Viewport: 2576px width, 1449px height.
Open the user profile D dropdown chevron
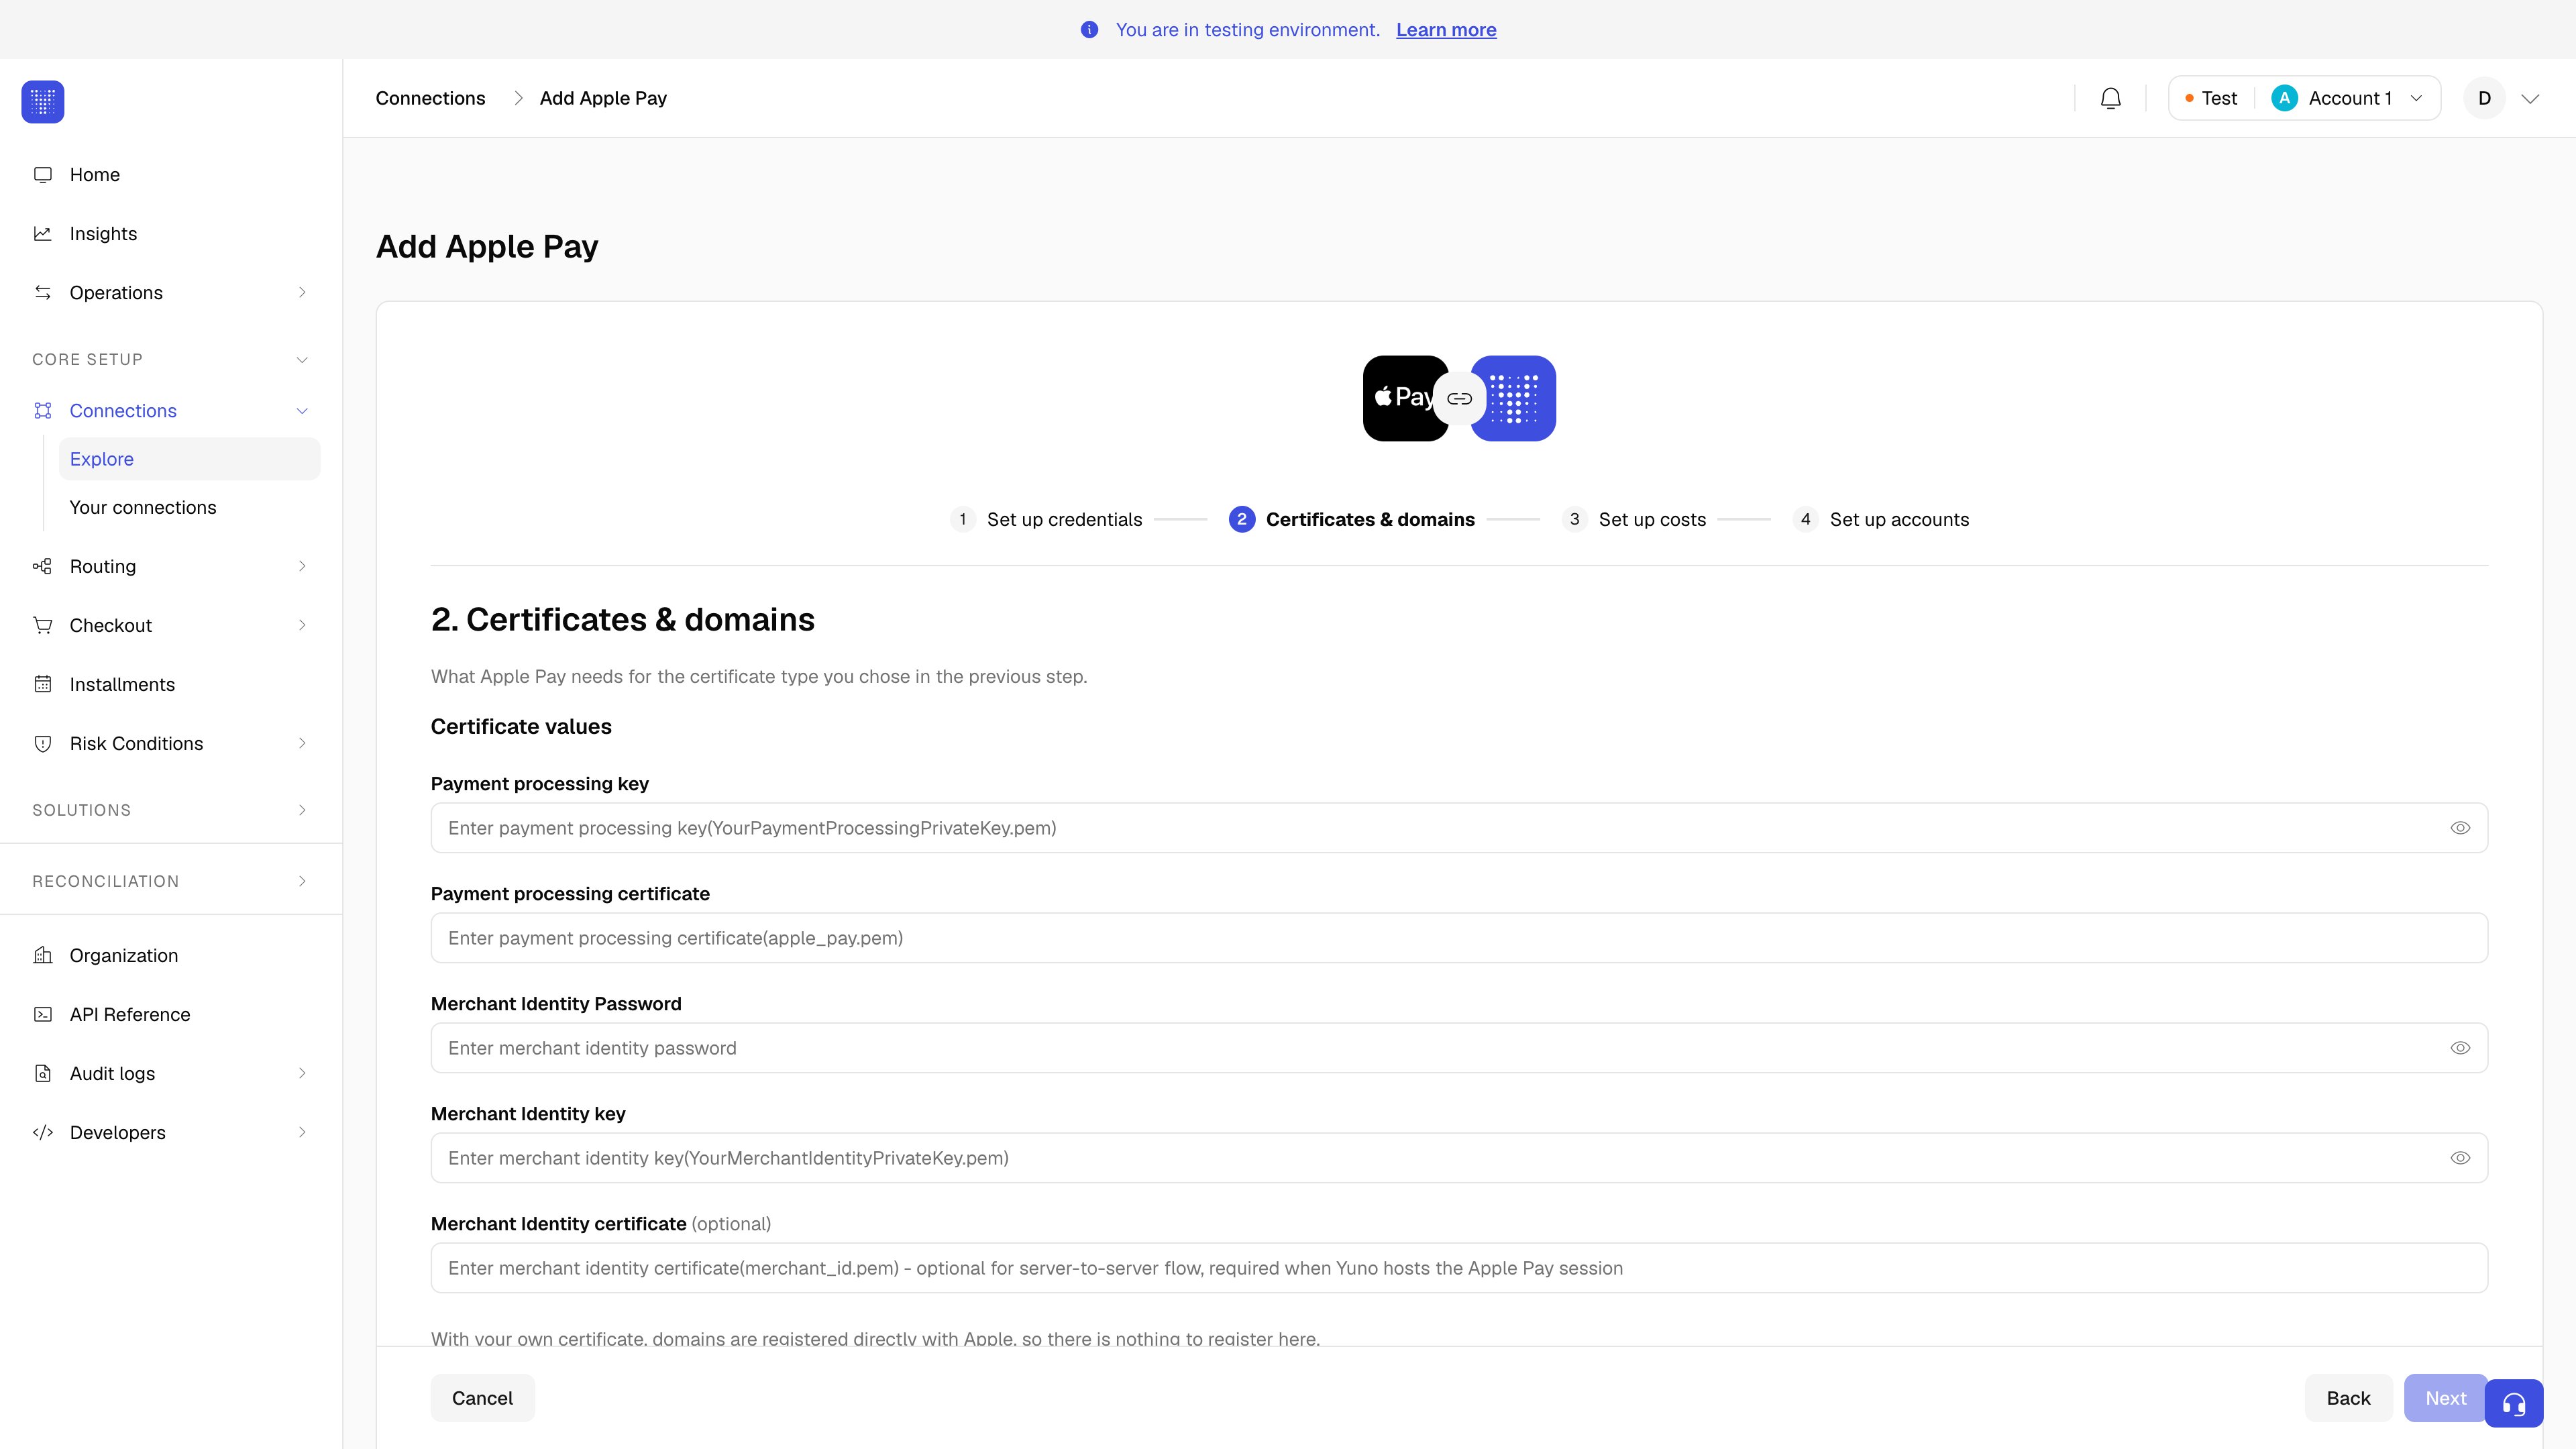click(x=2530, y=99)
